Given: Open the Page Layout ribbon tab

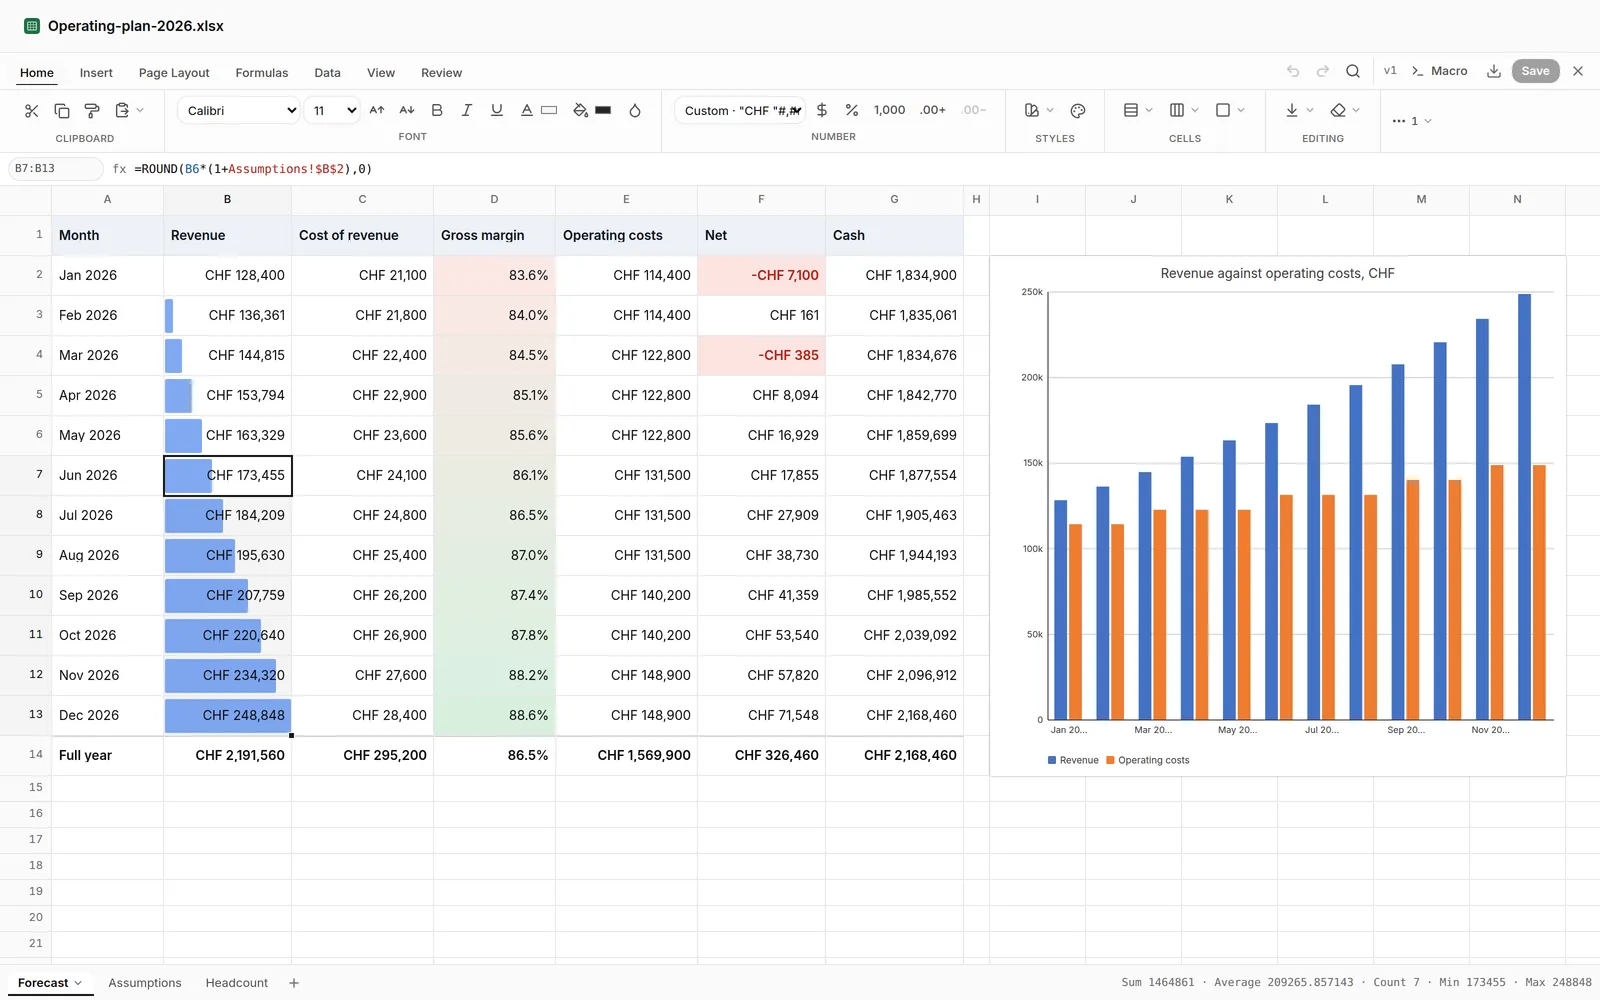Looking at the screenshot, I should 174,73.
